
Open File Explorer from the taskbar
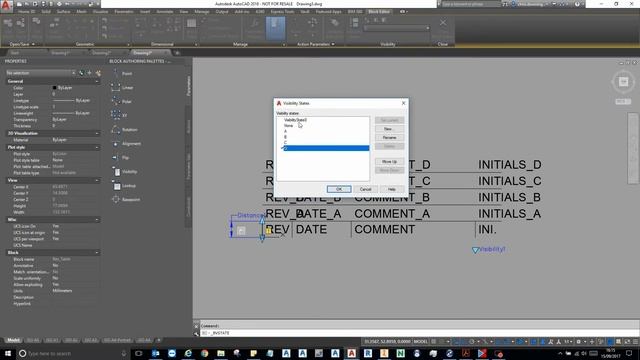click(221, 353)
